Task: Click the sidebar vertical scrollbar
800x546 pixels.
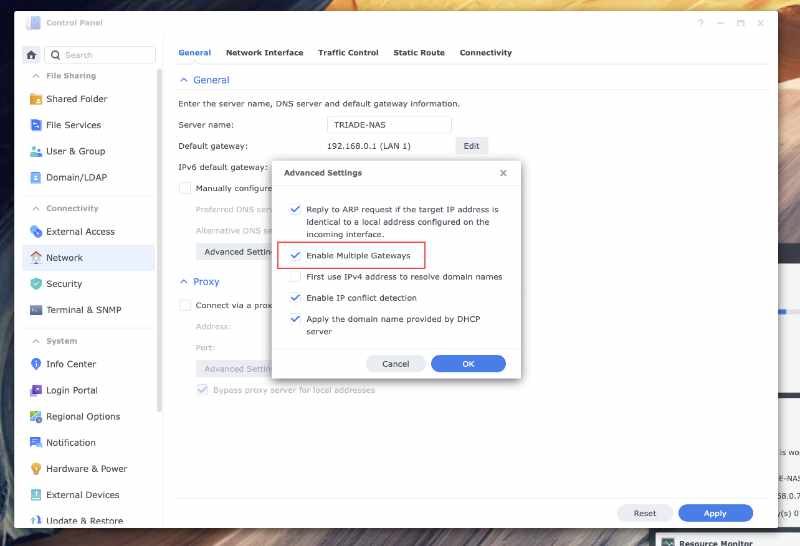Action: point(159,240)
